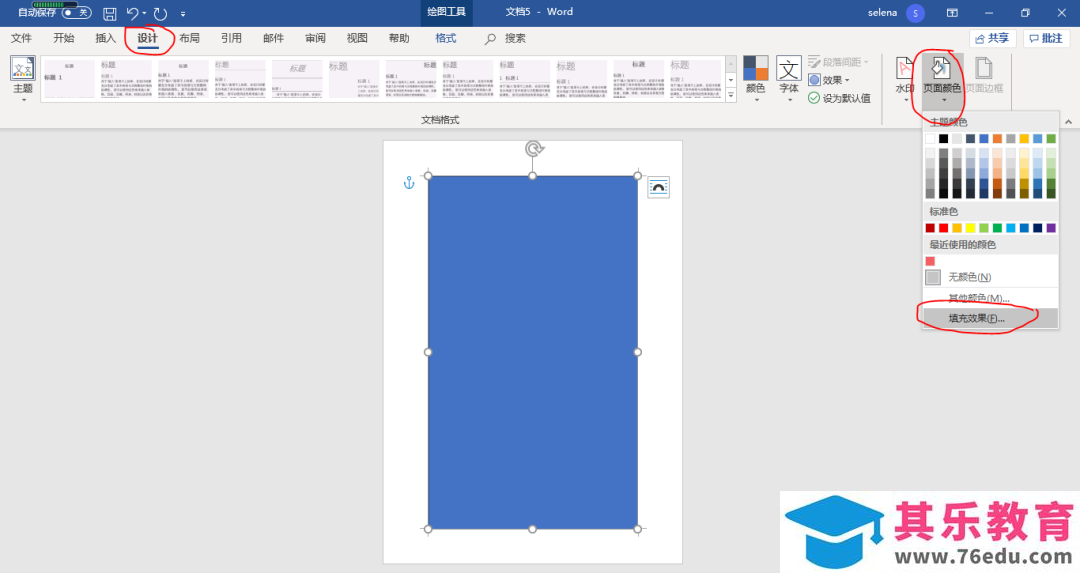This screenshot has width=1080, height=573.
Task: Click the 页面颜色 page color button
Action: [x=942, y=79]
